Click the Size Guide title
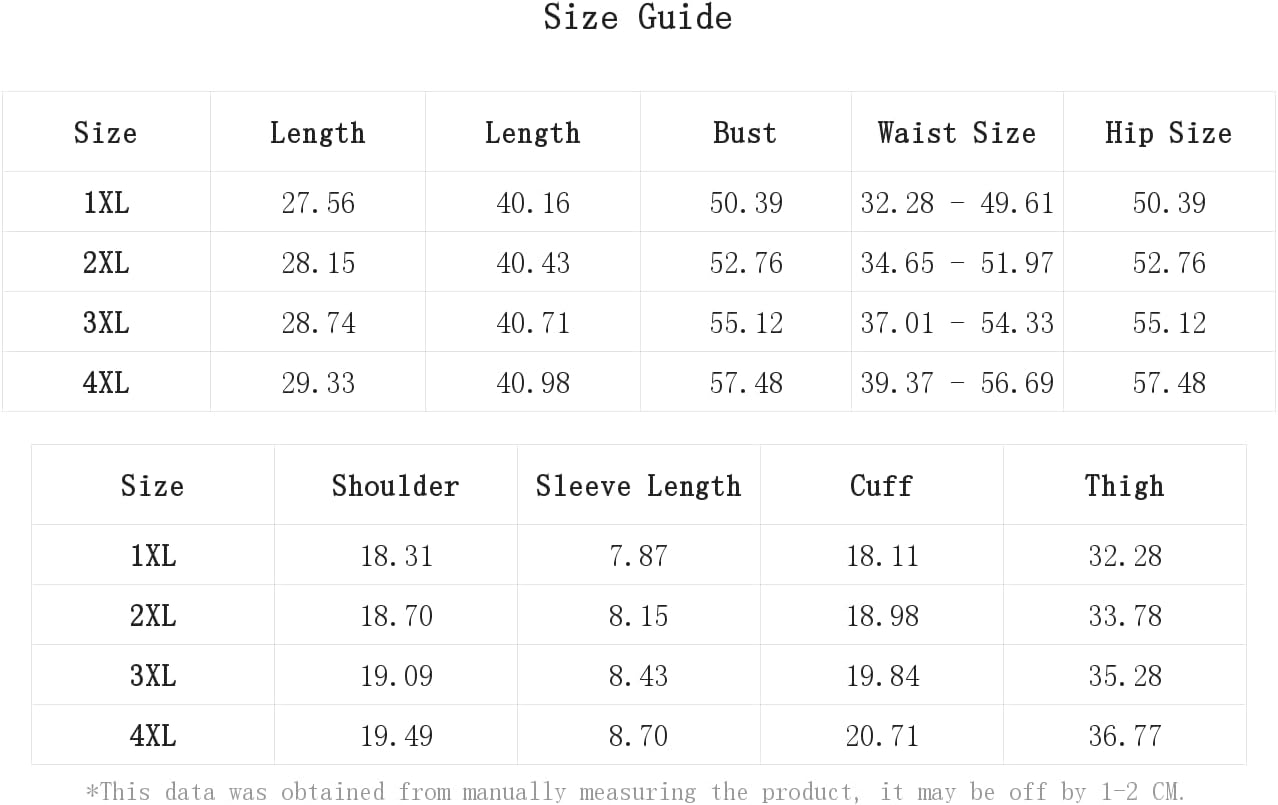The image size is (1278, 805). coord(638,17)
